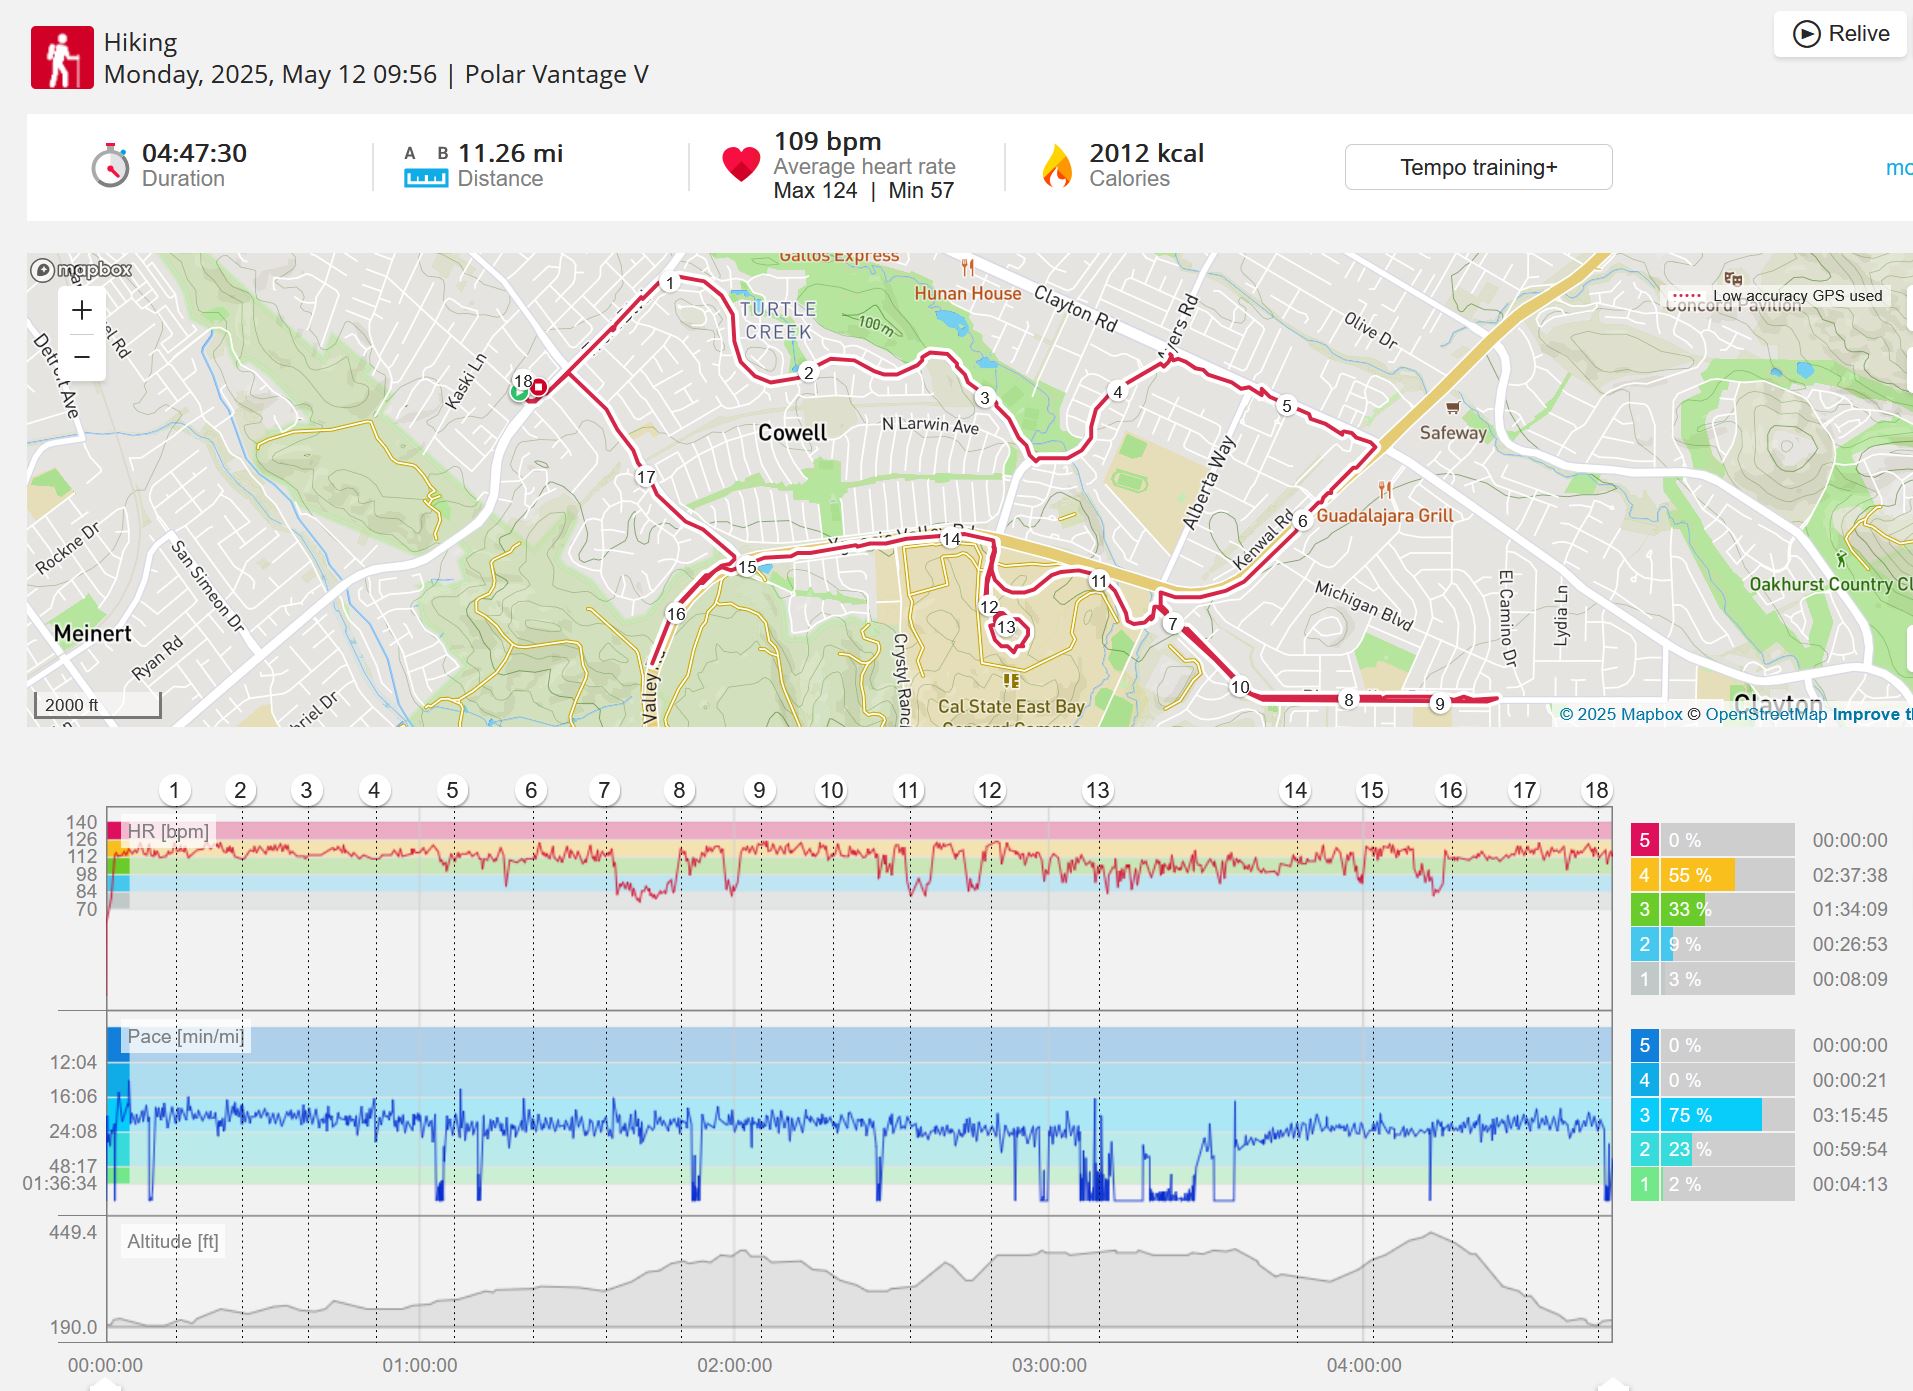Click heart rate zone 4 swatch

(x=1644, y=875)
